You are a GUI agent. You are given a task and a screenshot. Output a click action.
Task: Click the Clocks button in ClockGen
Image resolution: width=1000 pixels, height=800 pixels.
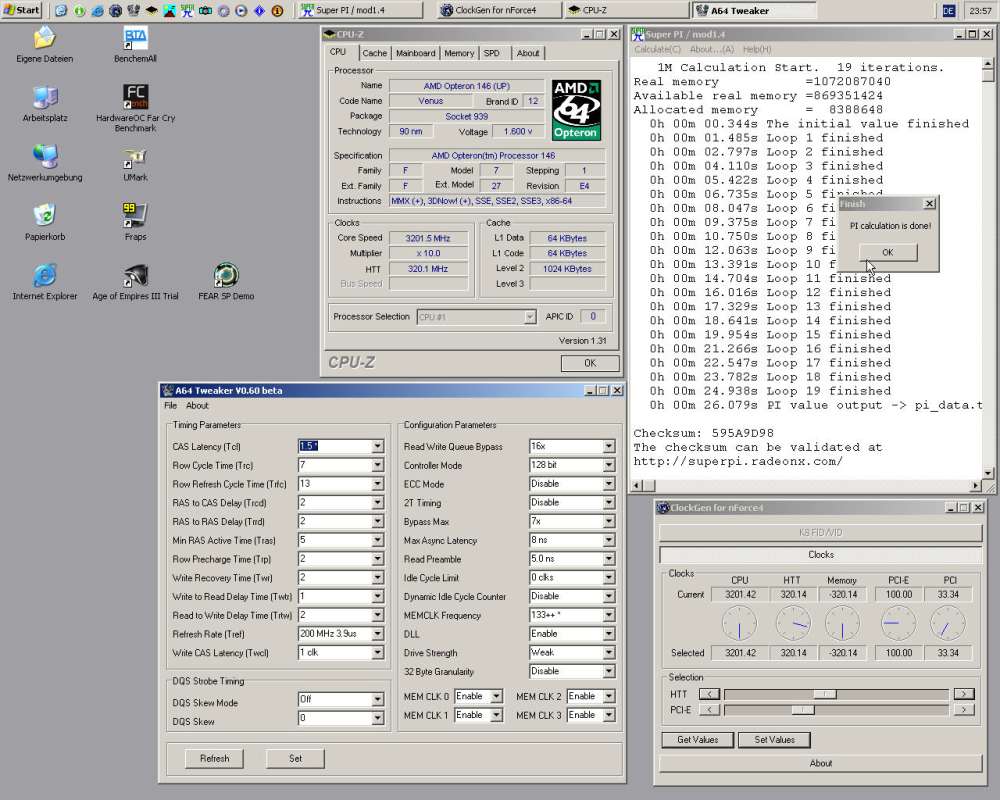point(820,554)
